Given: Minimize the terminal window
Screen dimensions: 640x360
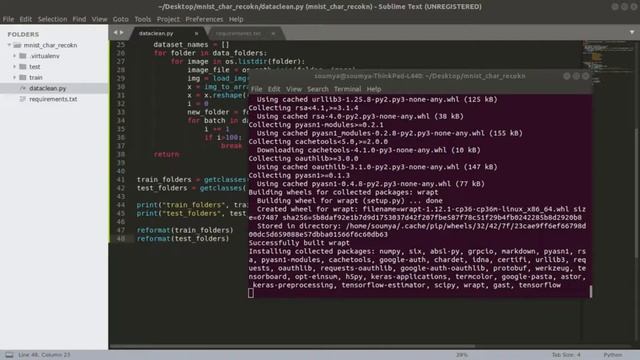Looking at the screenshot, I should [567, 76].
